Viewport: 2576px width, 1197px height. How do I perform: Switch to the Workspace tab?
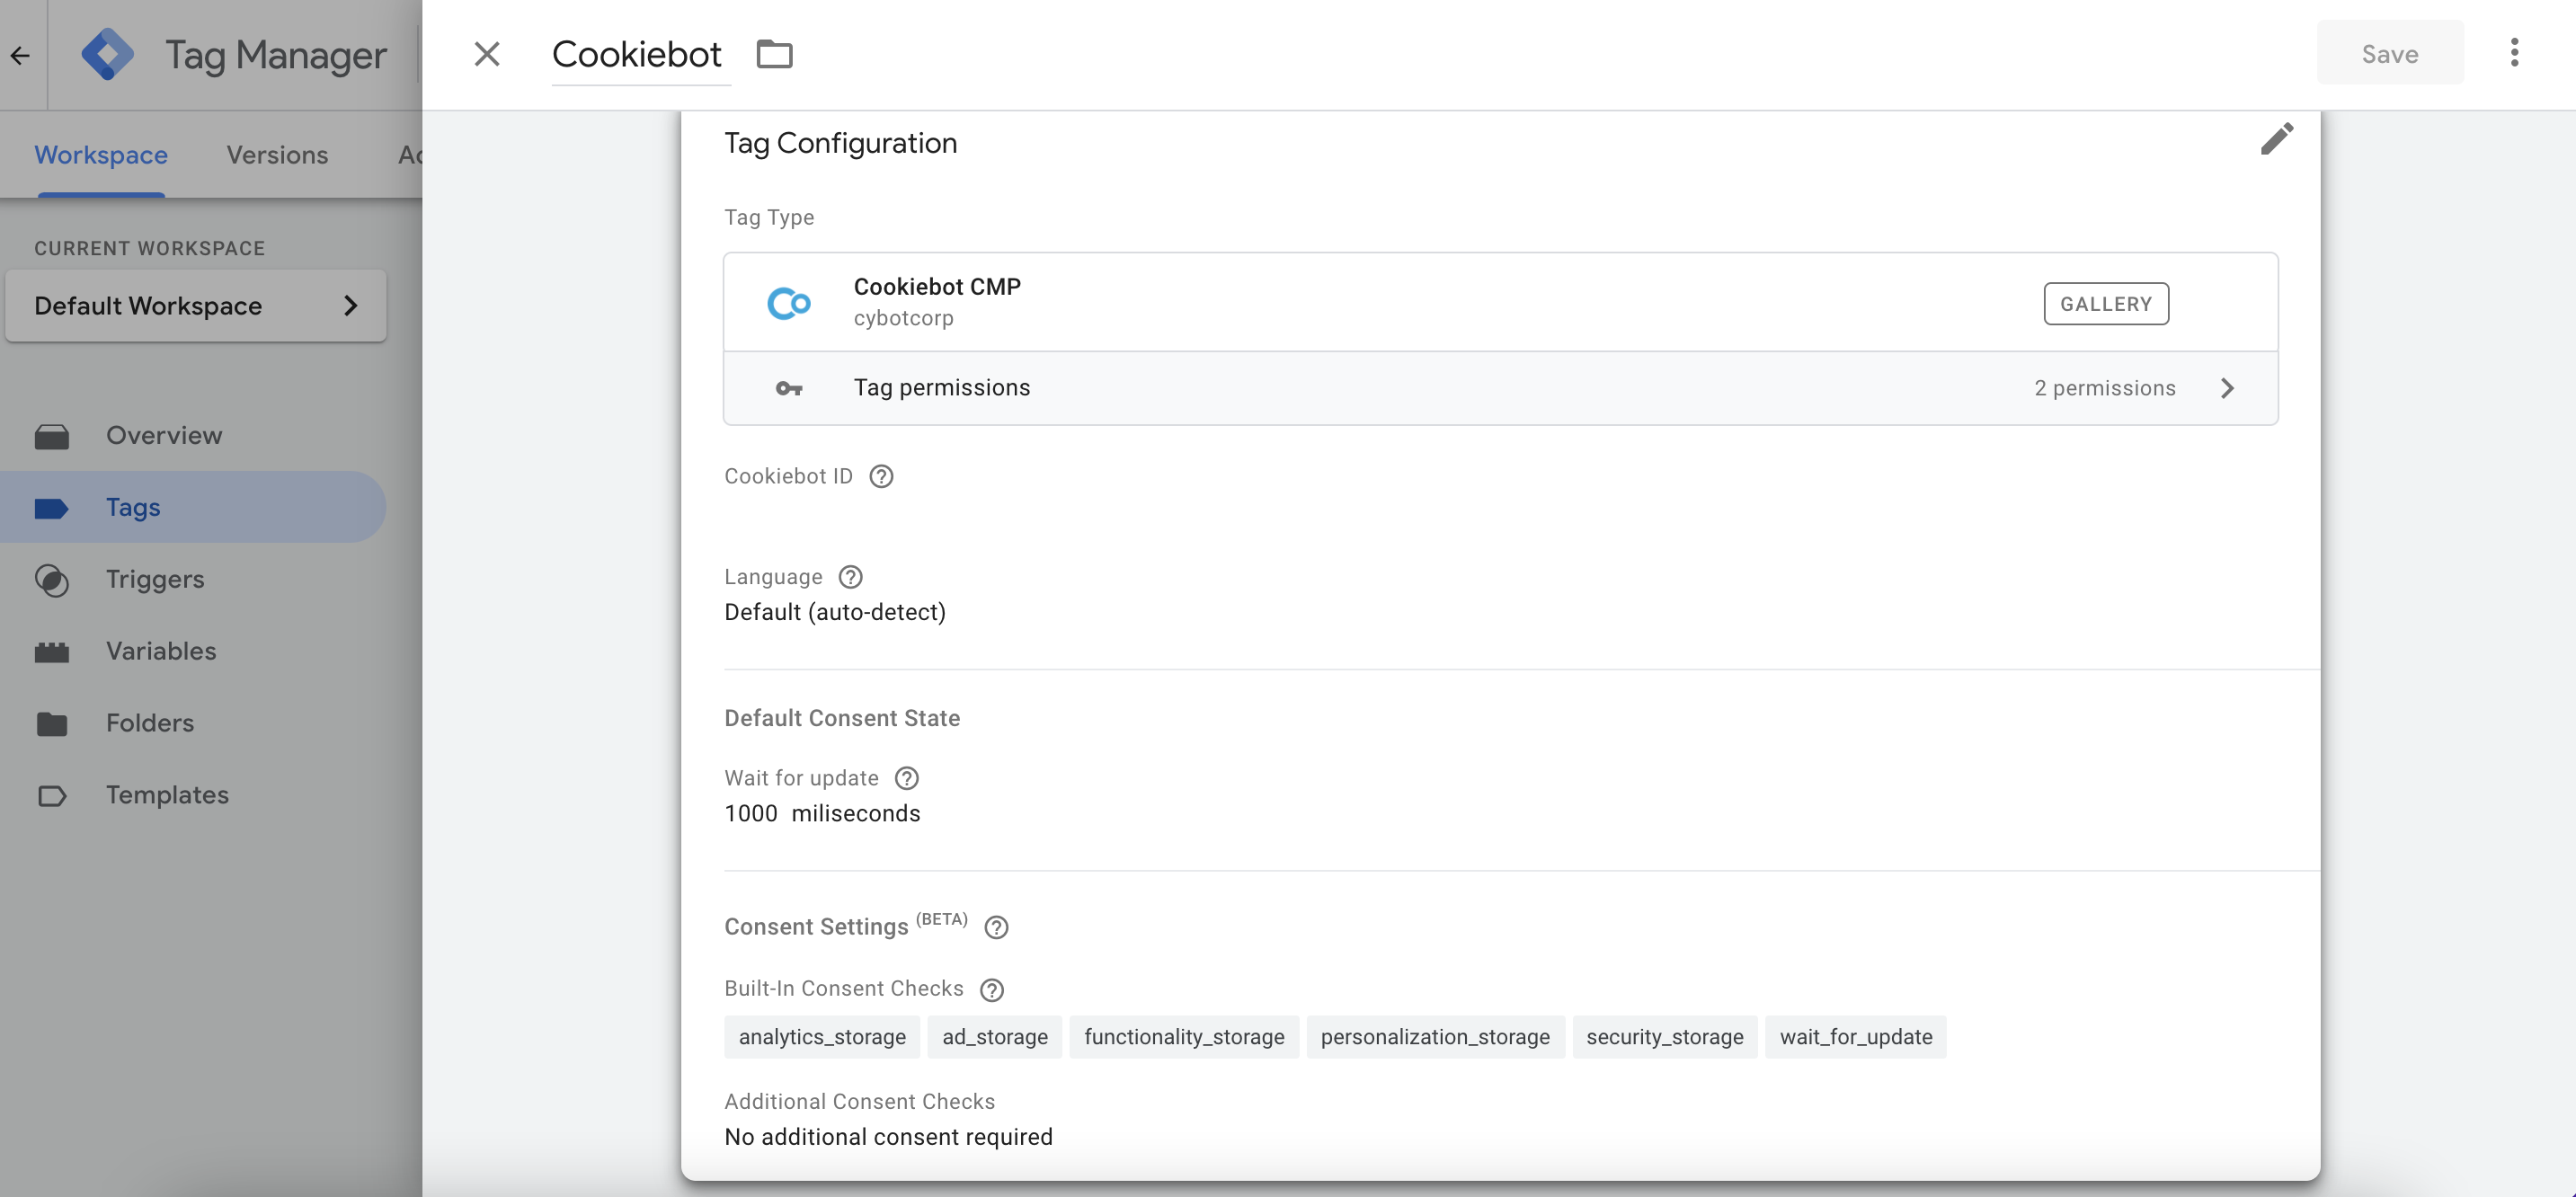100,155
